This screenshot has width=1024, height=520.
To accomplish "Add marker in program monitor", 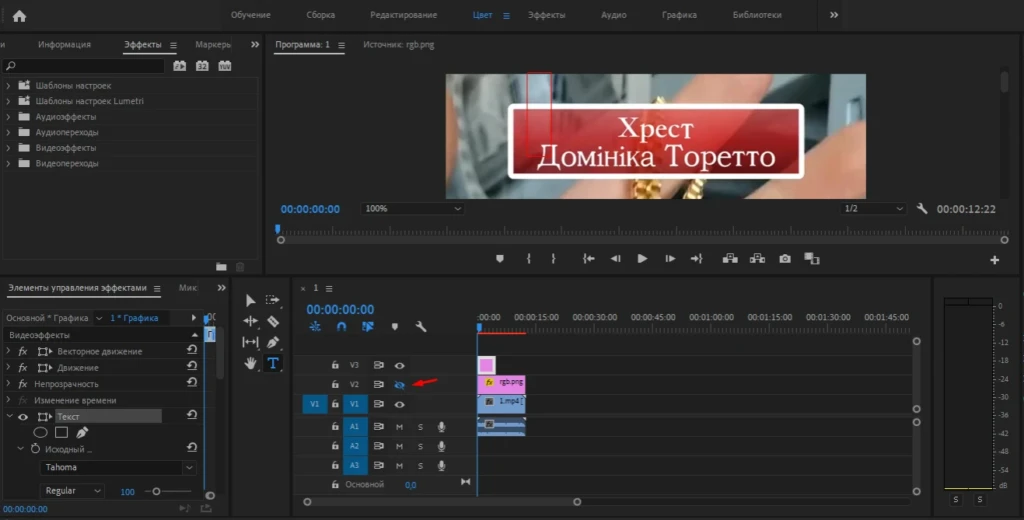I will click(x=500, y=259).
